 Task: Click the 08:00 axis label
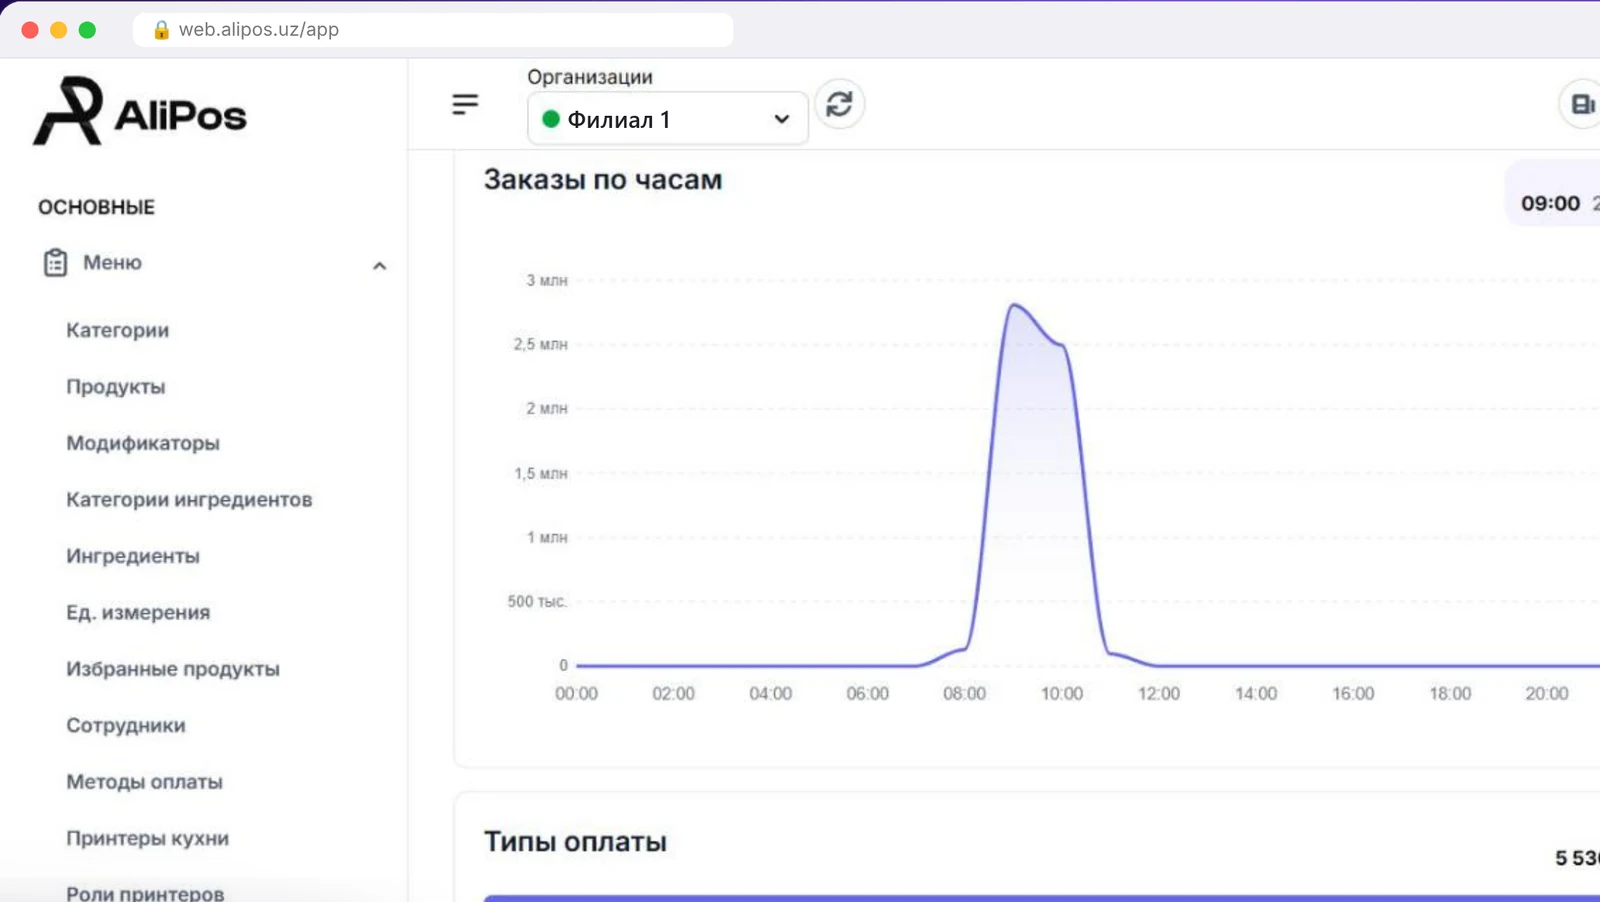tap(964, 694)
